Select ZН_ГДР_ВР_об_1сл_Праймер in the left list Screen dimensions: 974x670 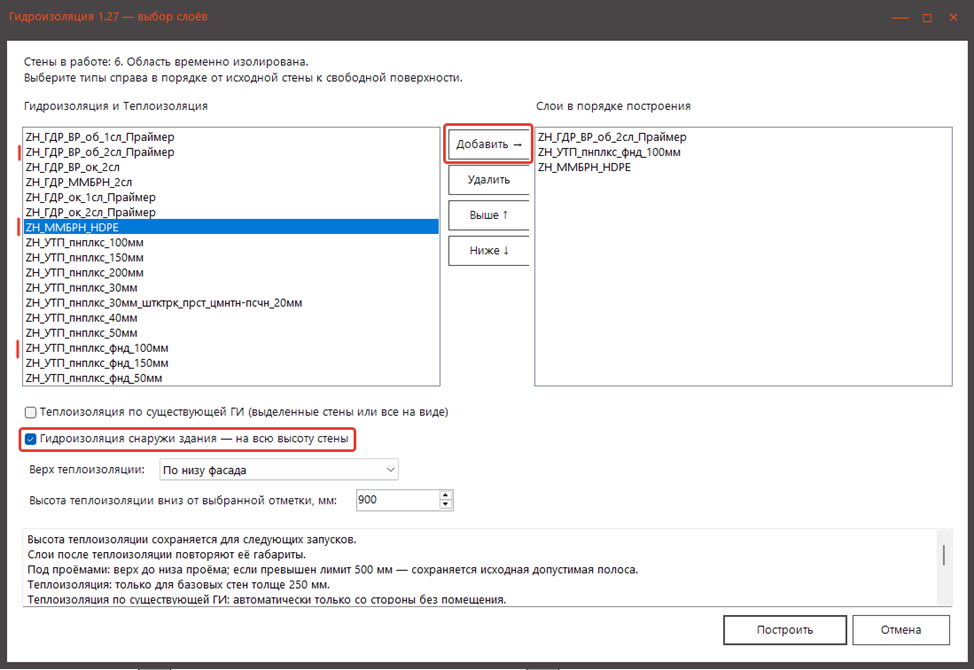[231, 137]
